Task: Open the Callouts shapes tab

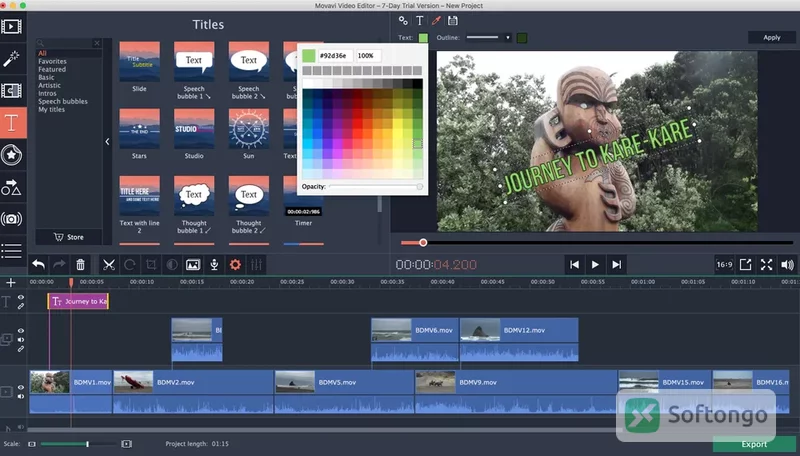Action: (12, 187)
